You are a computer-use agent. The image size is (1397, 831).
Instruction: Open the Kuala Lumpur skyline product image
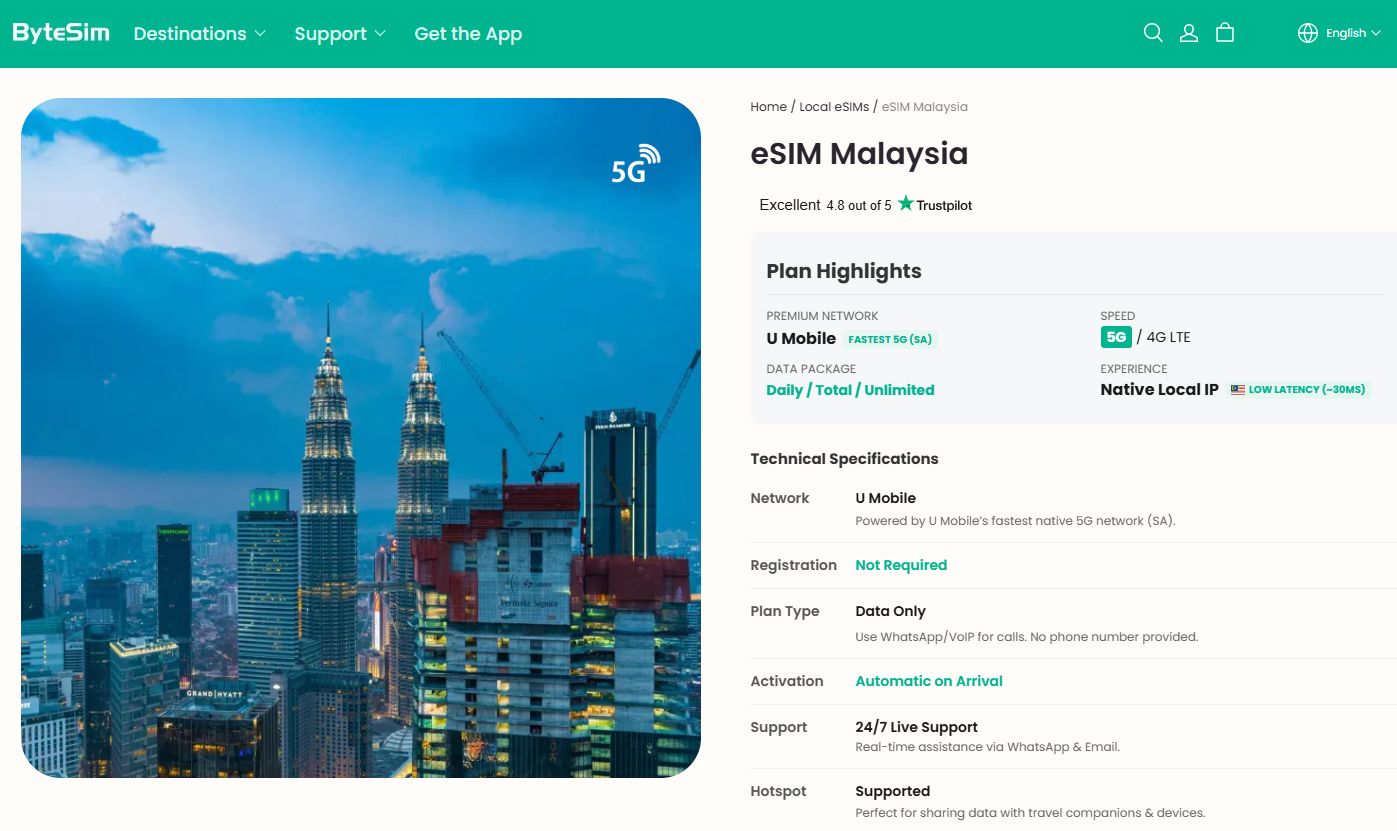click(x=361, y=438)
